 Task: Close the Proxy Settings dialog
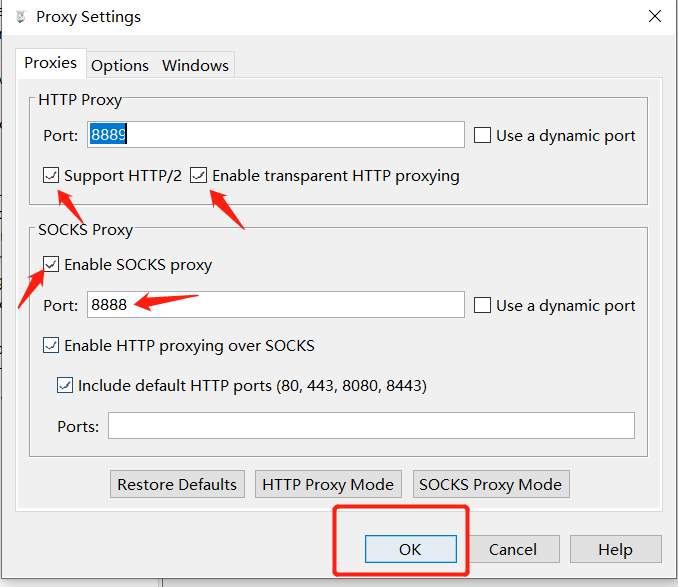pyautogui.click(x=655, y=16)
